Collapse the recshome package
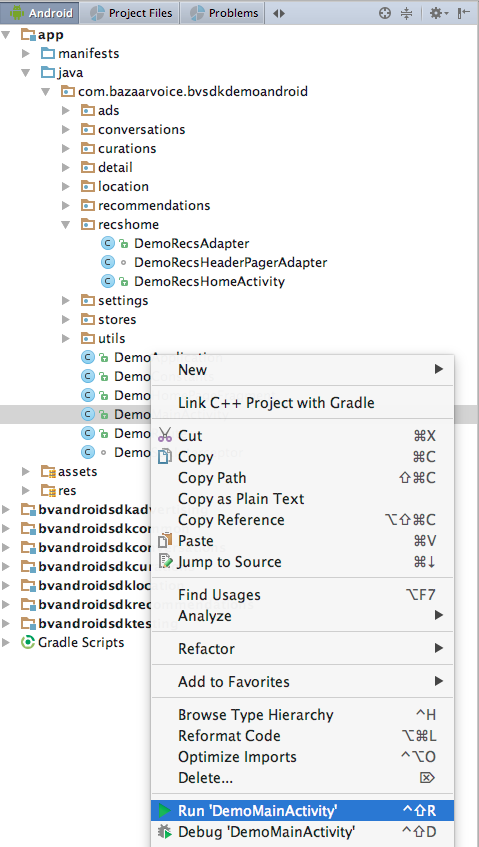 [66, 224]
